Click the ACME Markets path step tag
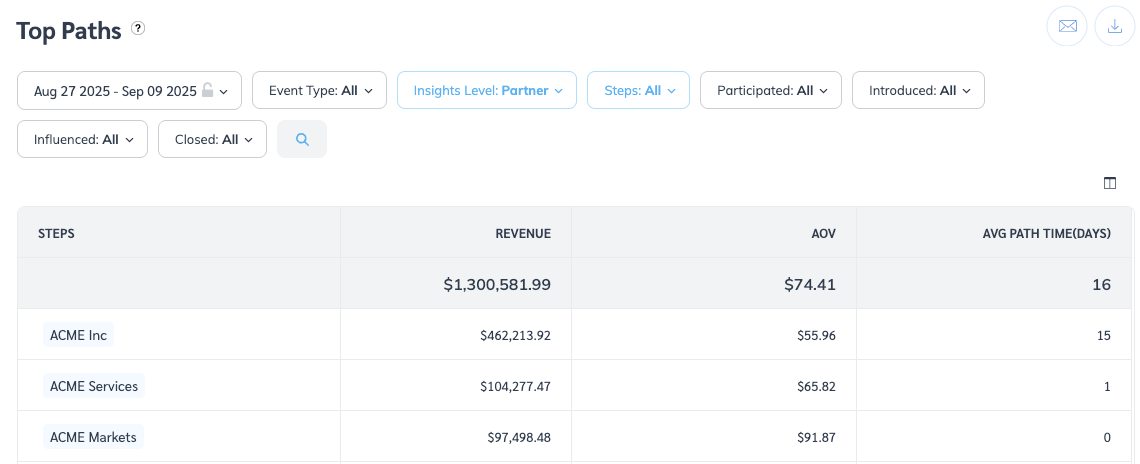The width and height of the screenshot is (1140, 464). coord(93,437)
